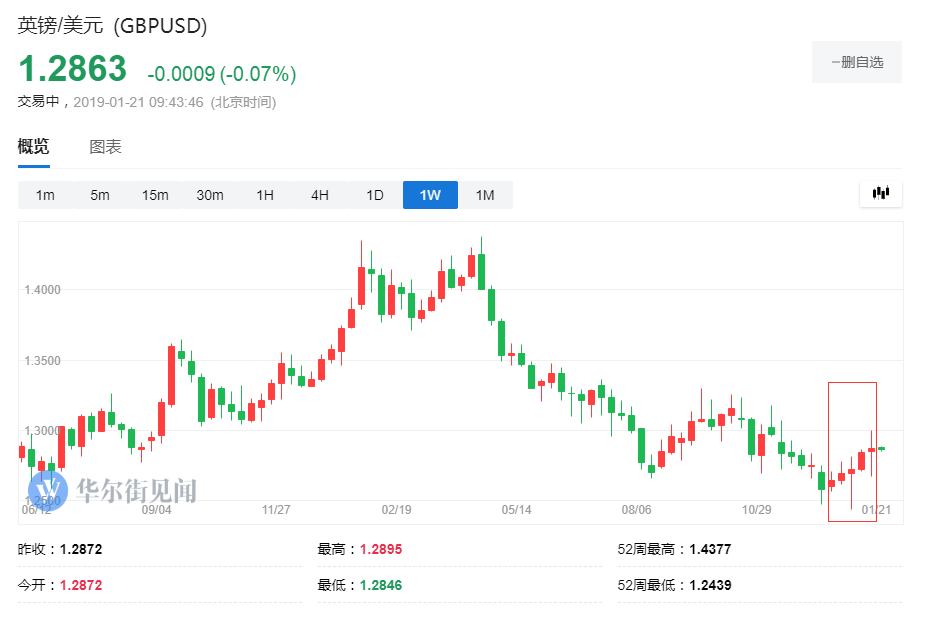Set chart to 1H interval
The width and height of the screenshot is (925, 629).
click(x=265, y=195)
